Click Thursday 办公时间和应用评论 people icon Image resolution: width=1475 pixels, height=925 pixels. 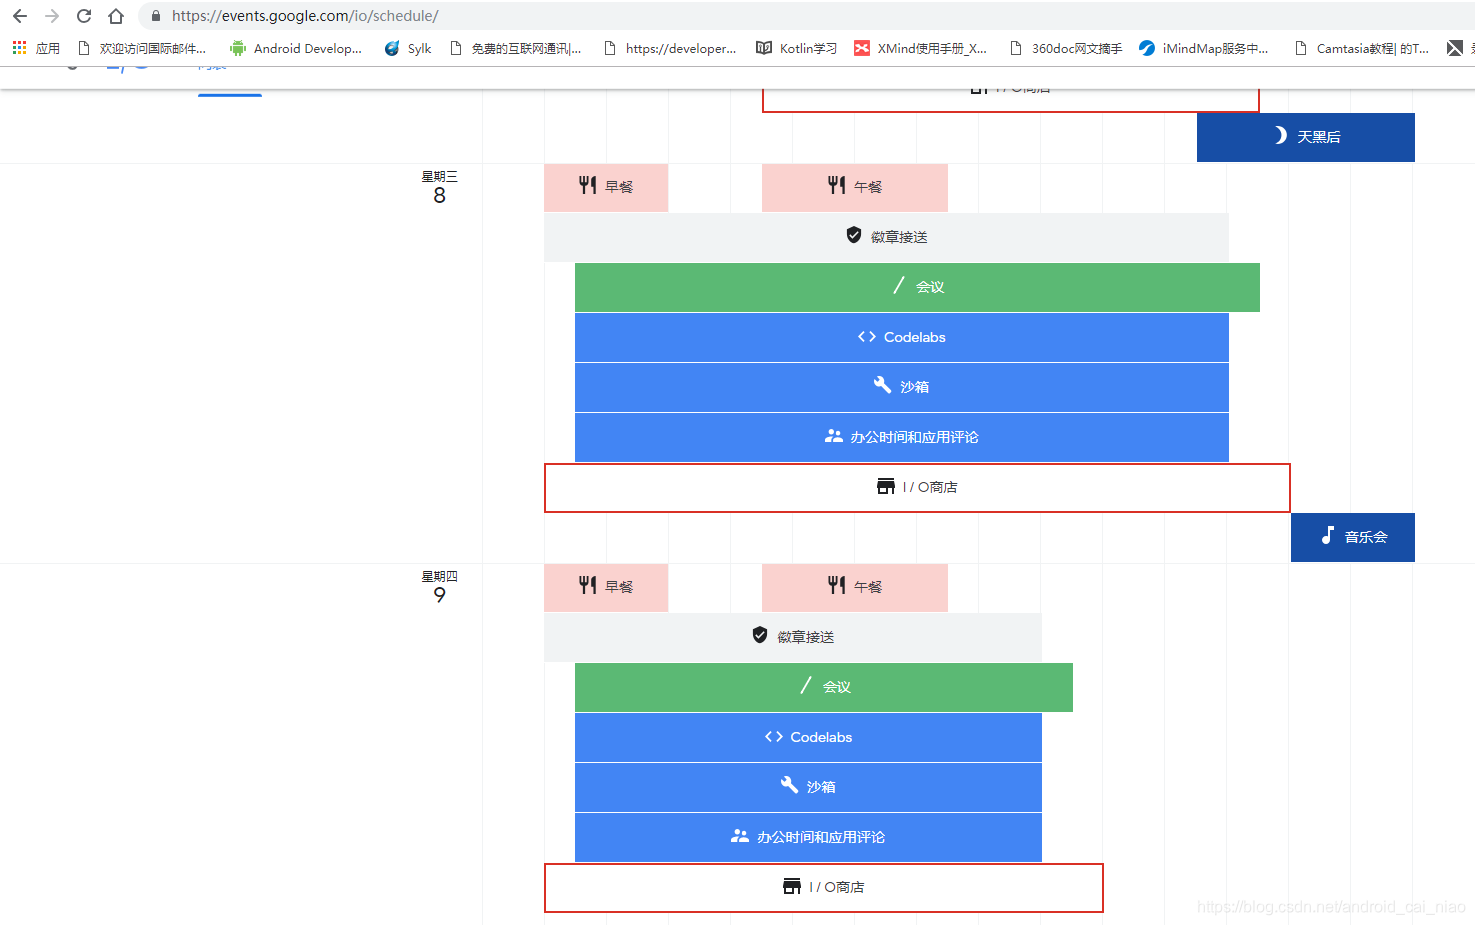pyautogui.click(x=740, y=836)
